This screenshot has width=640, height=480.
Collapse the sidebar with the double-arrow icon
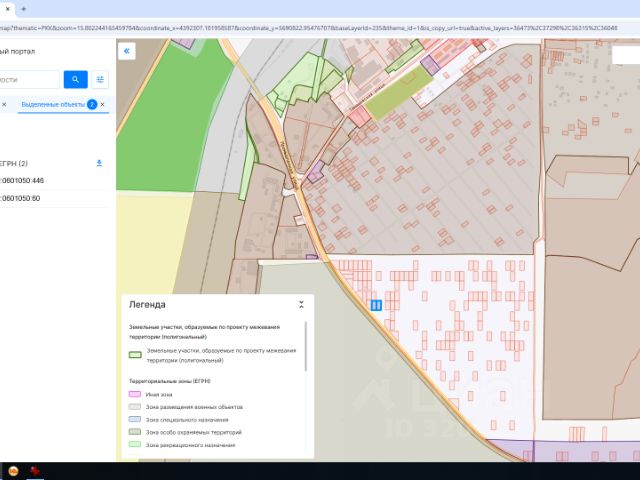pos(126,51)
